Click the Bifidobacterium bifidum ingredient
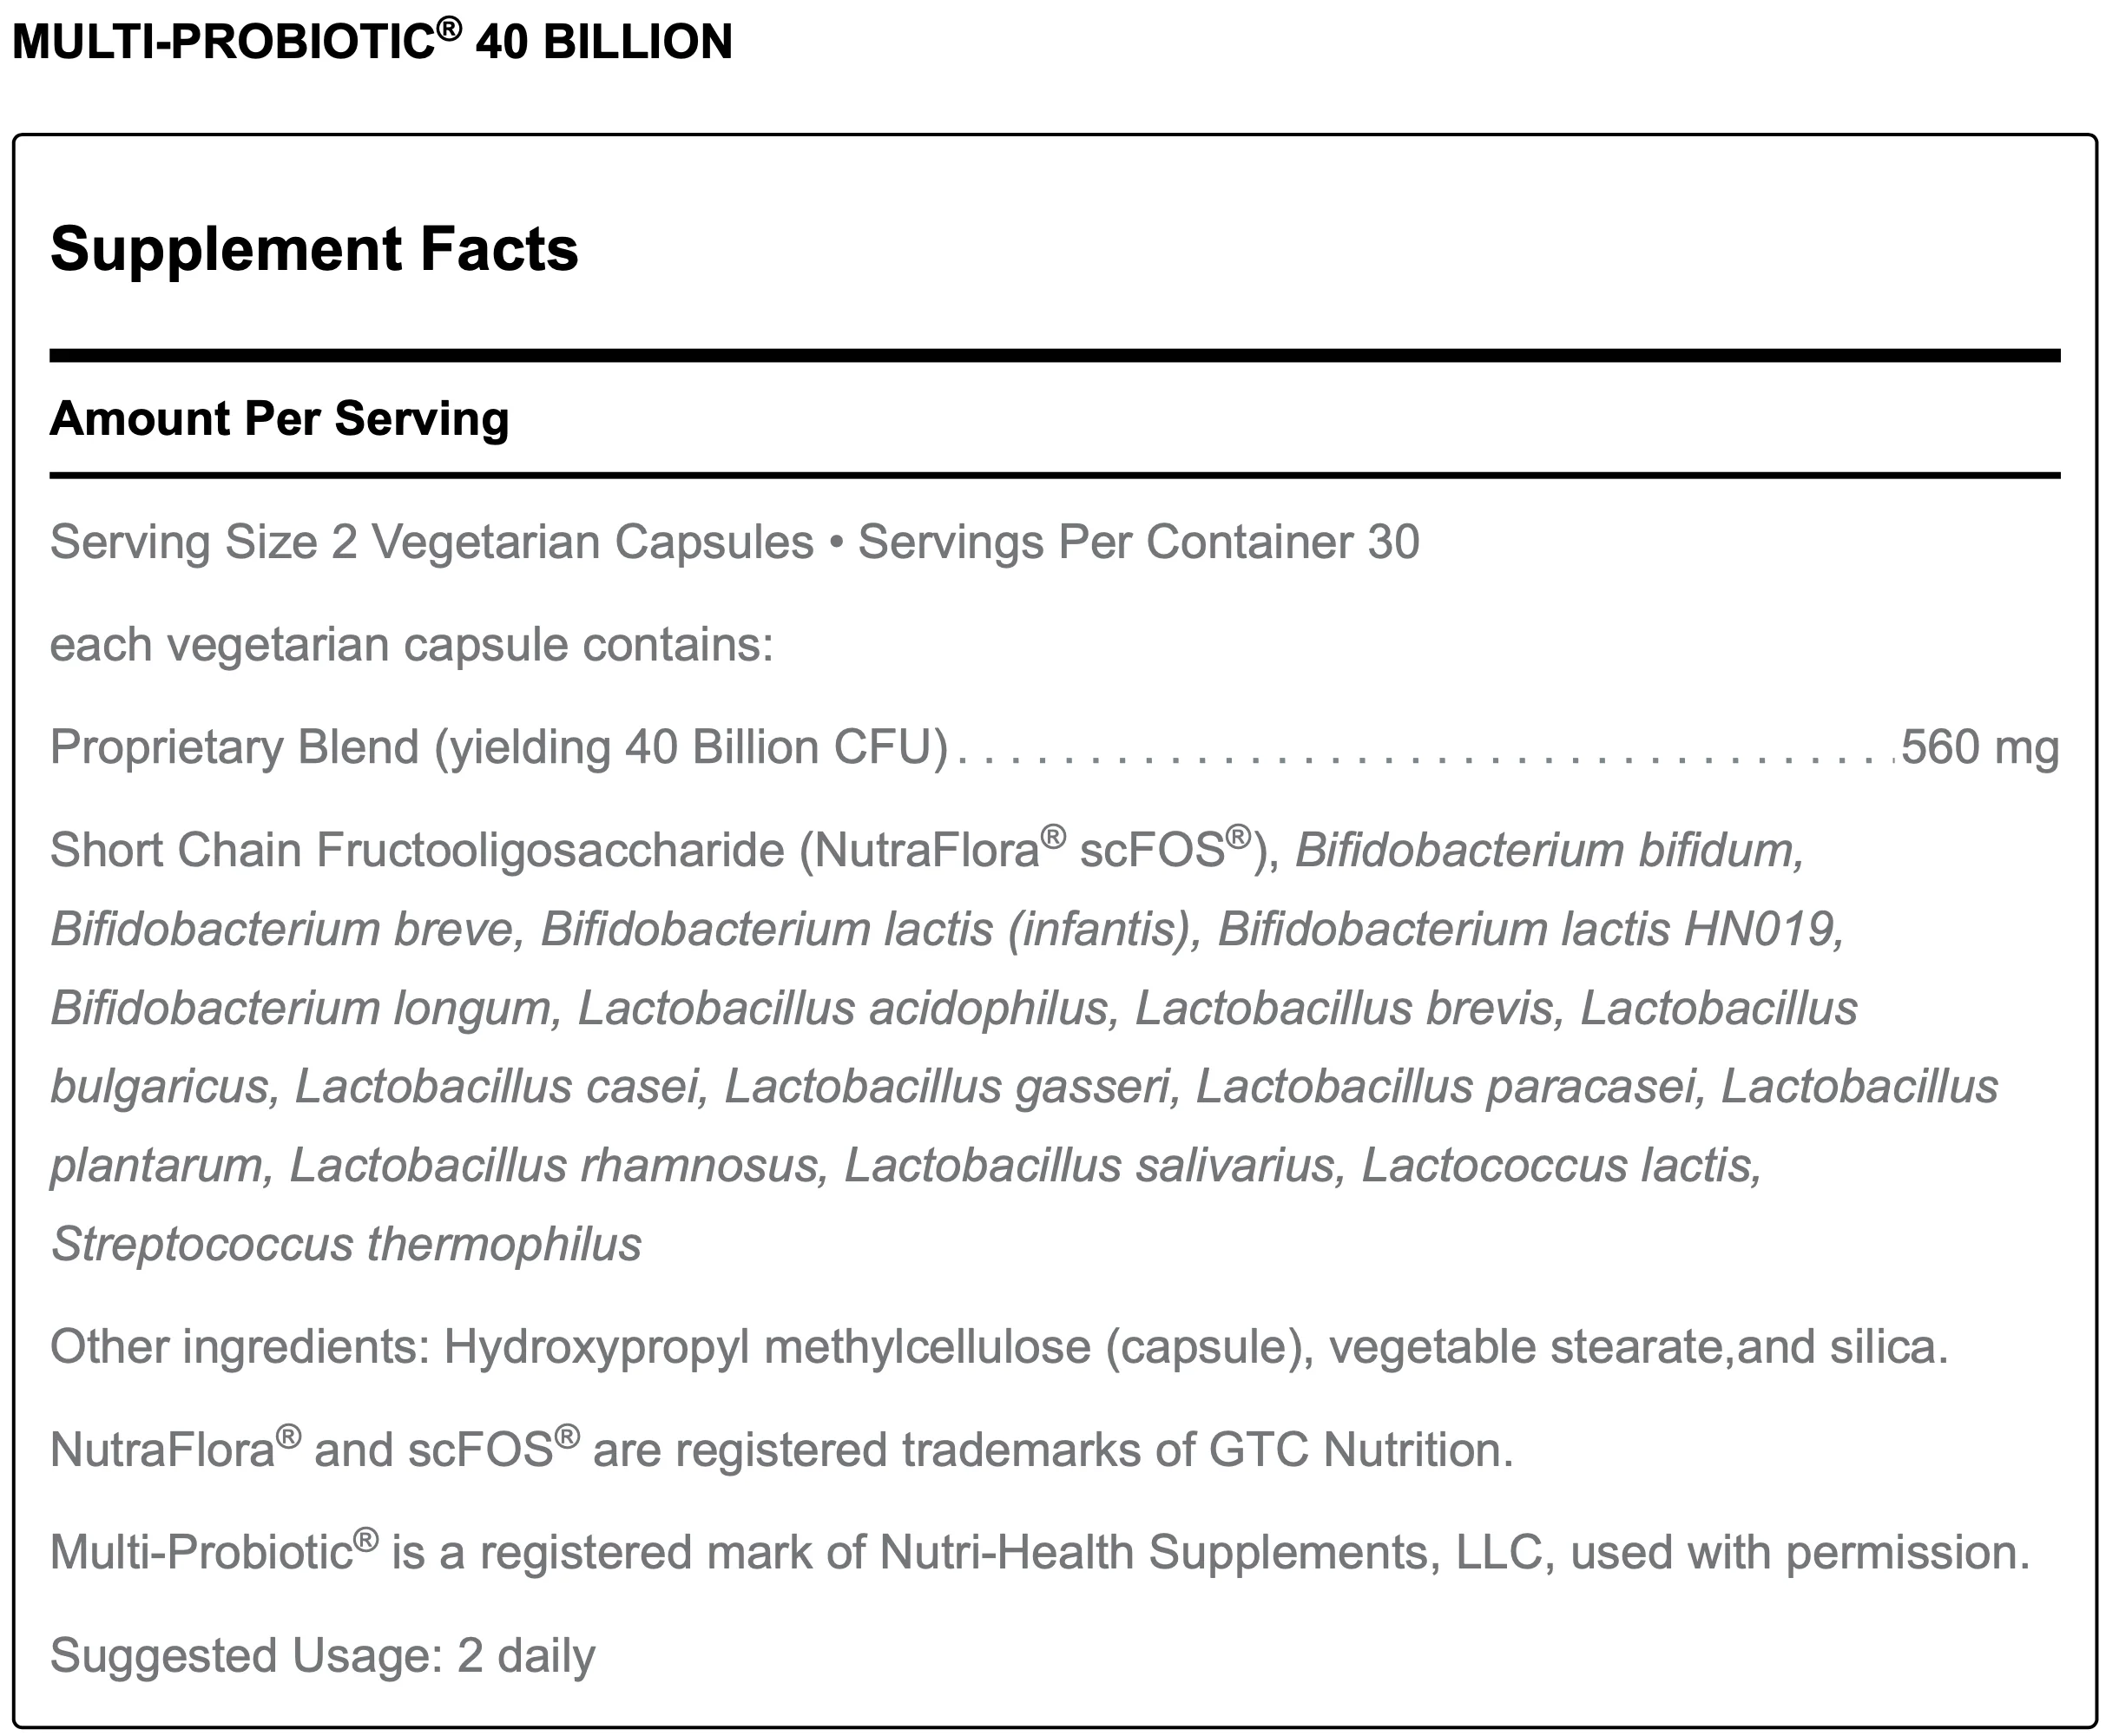 (x=1549, y=851)
